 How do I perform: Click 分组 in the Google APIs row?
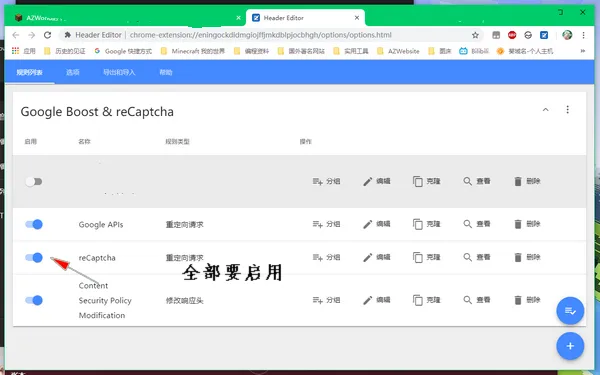coord(326,224)
